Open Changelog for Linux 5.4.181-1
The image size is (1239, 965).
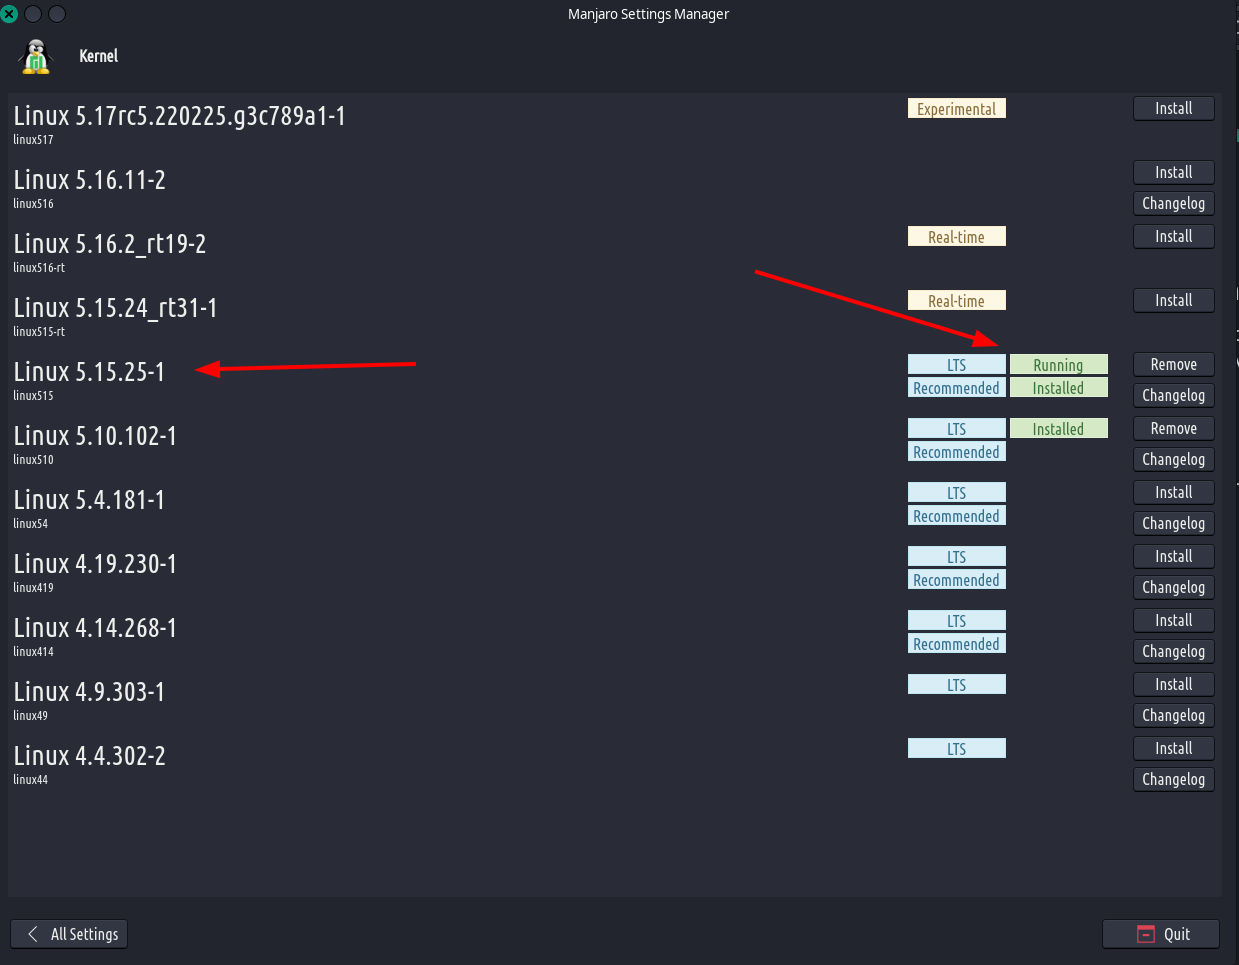point(1174,523)
